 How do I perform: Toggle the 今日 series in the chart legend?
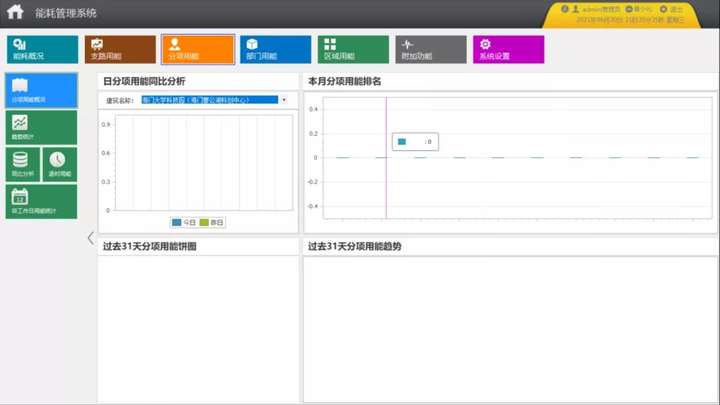coord(184,222)
